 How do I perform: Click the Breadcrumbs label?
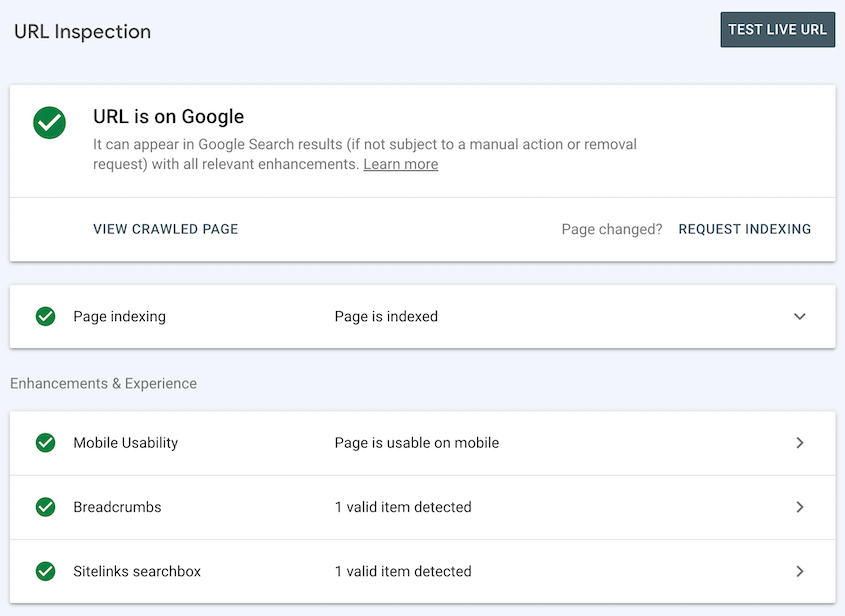117,507
